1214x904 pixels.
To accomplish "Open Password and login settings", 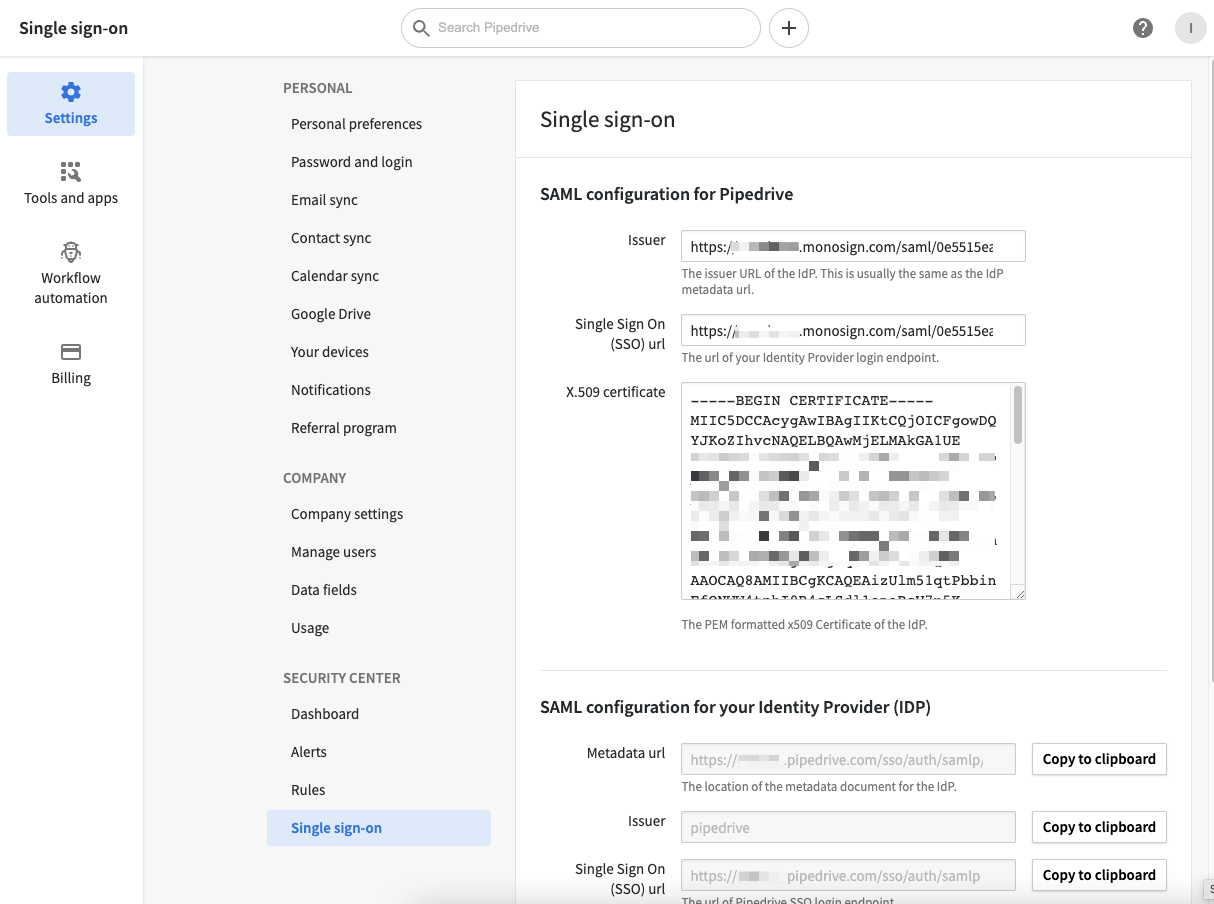I will 351,162.
